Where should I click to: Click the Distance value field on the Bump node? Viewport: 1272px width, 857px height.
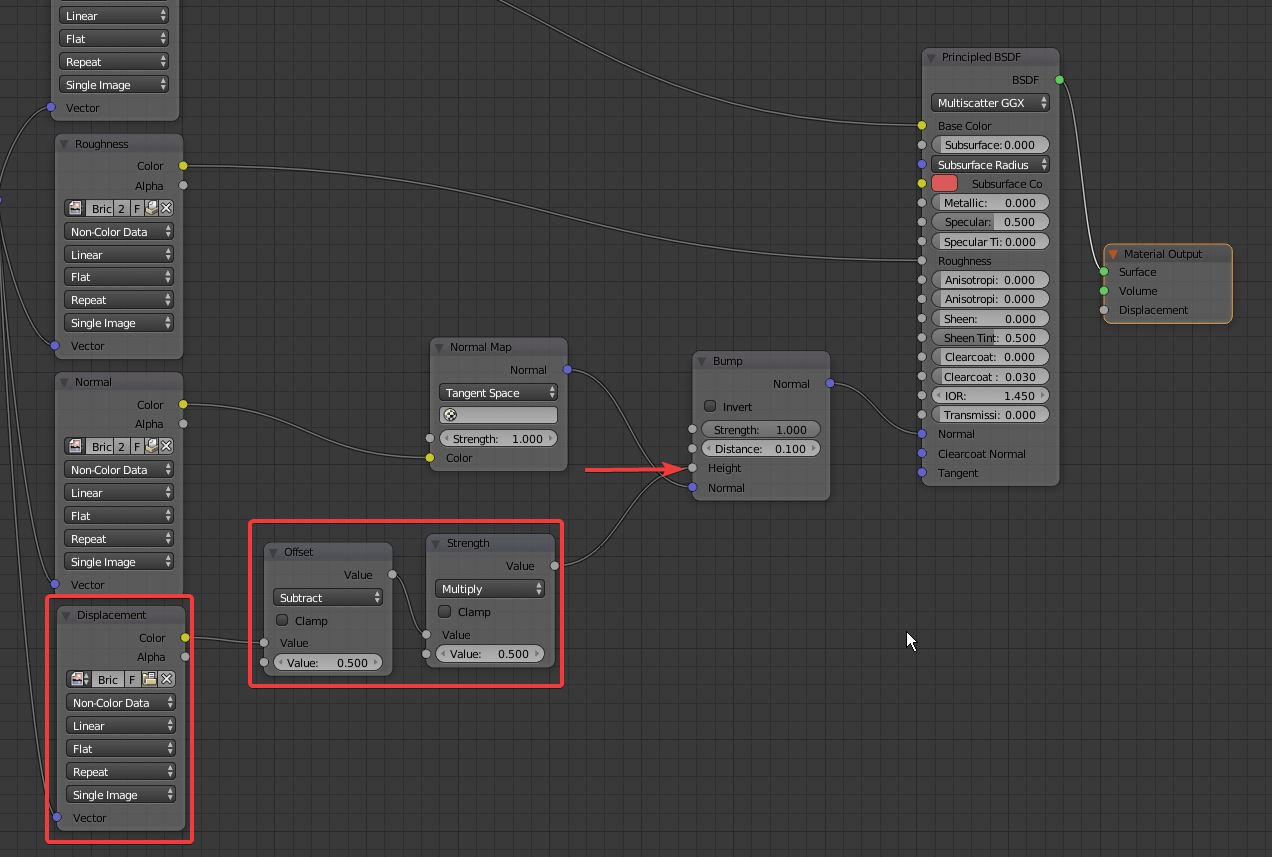coord(760,448)
